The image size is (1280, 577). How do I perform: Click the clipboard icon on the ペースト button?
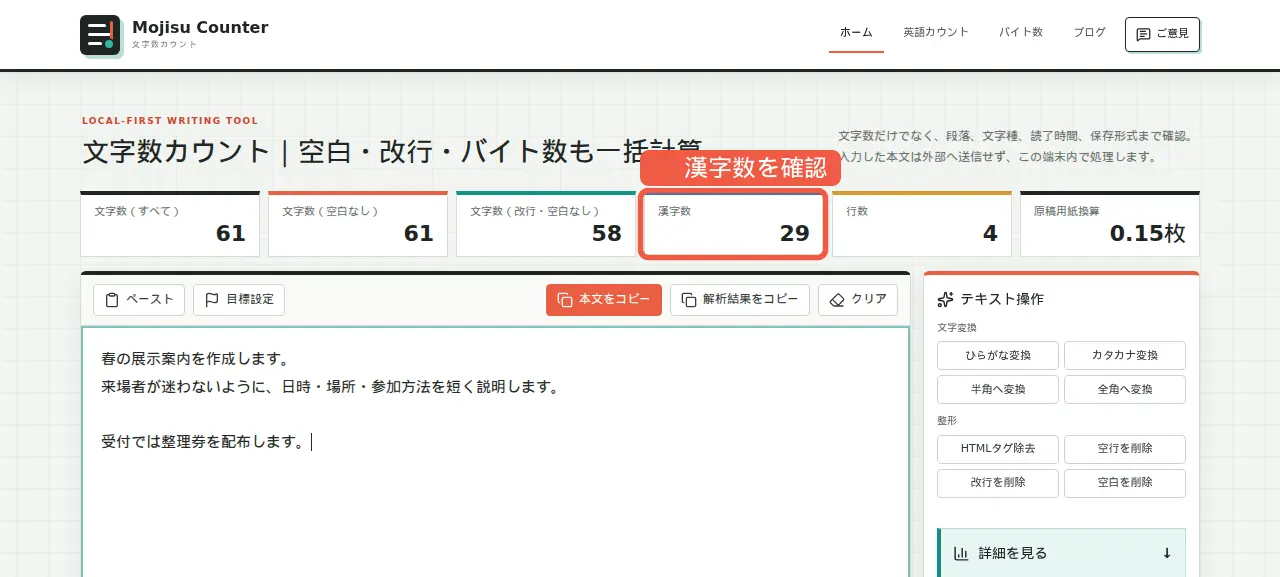point(112,299)
